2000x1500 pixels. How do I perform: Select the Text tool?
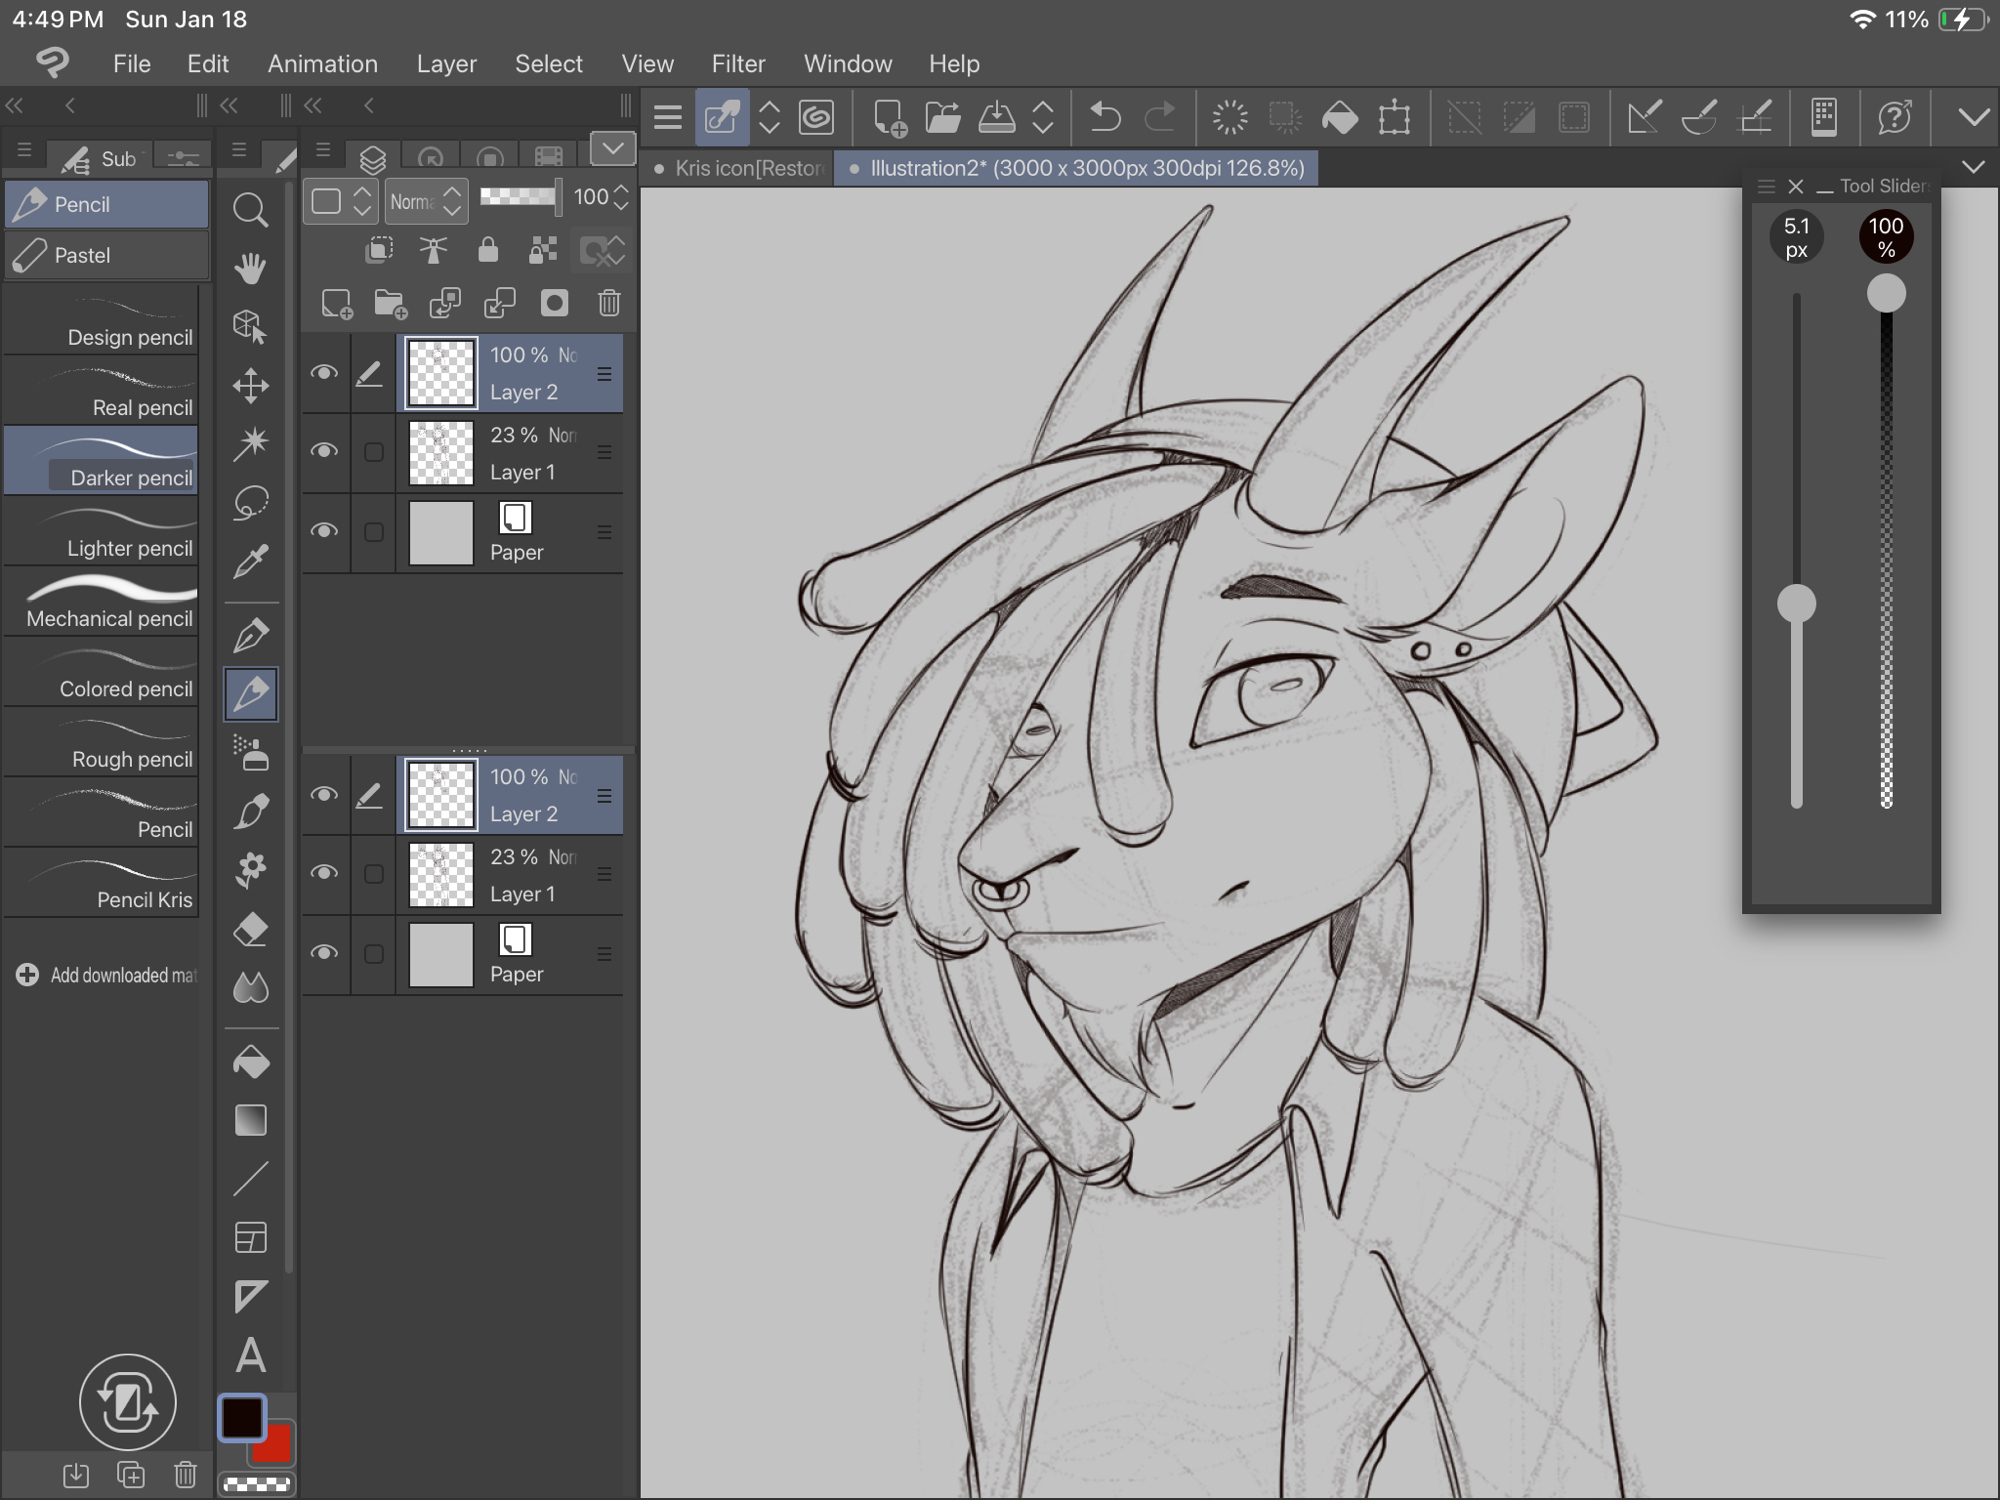250,1356
